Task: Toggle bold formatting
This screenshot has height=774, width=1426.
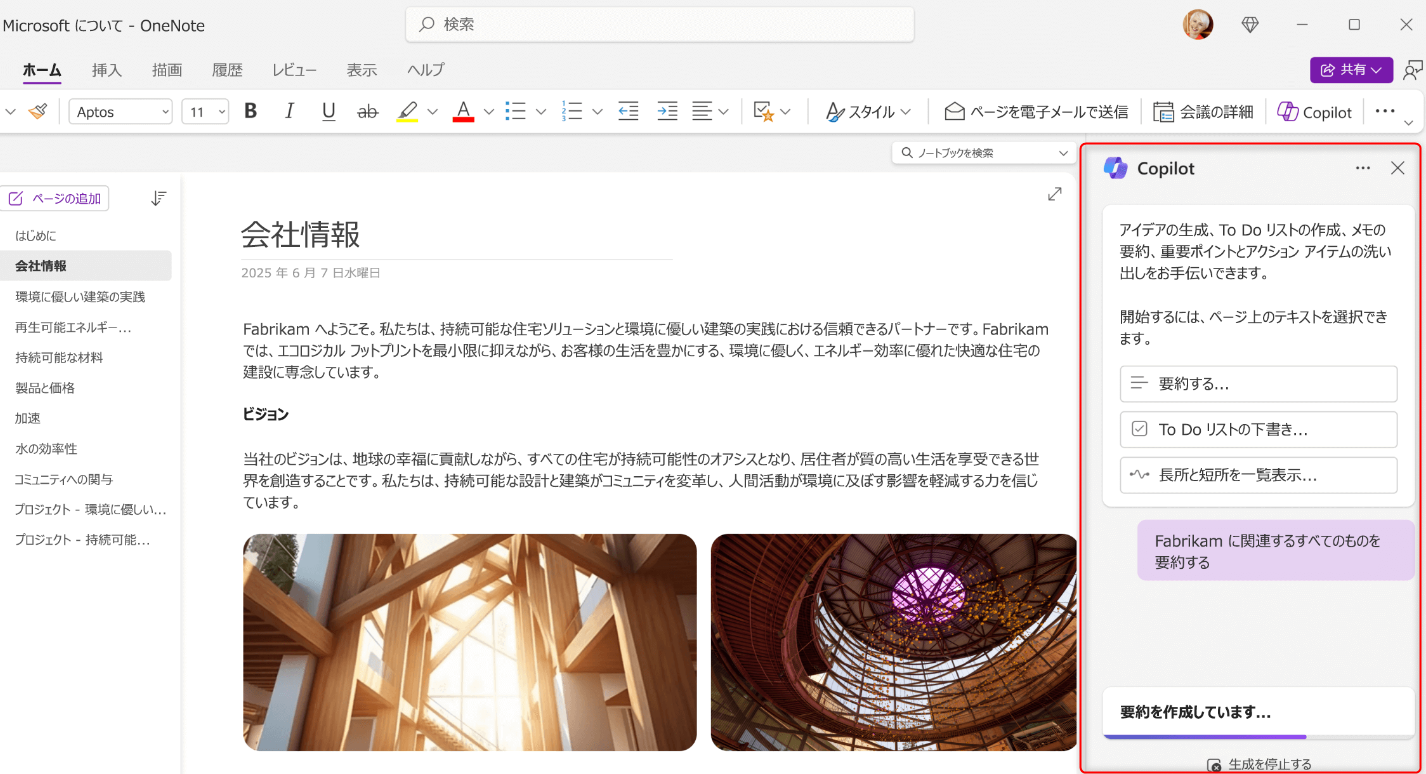Action: click(x=251, y=112)
